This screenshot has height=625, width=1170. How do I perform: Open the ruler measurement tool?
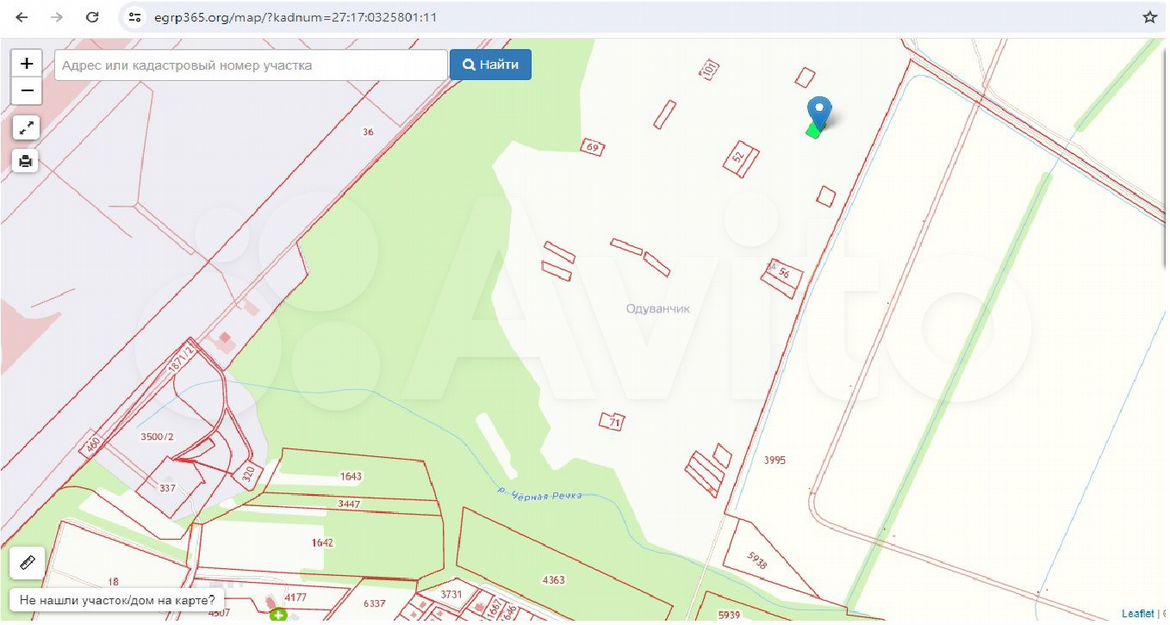click(x=26, y=562)
